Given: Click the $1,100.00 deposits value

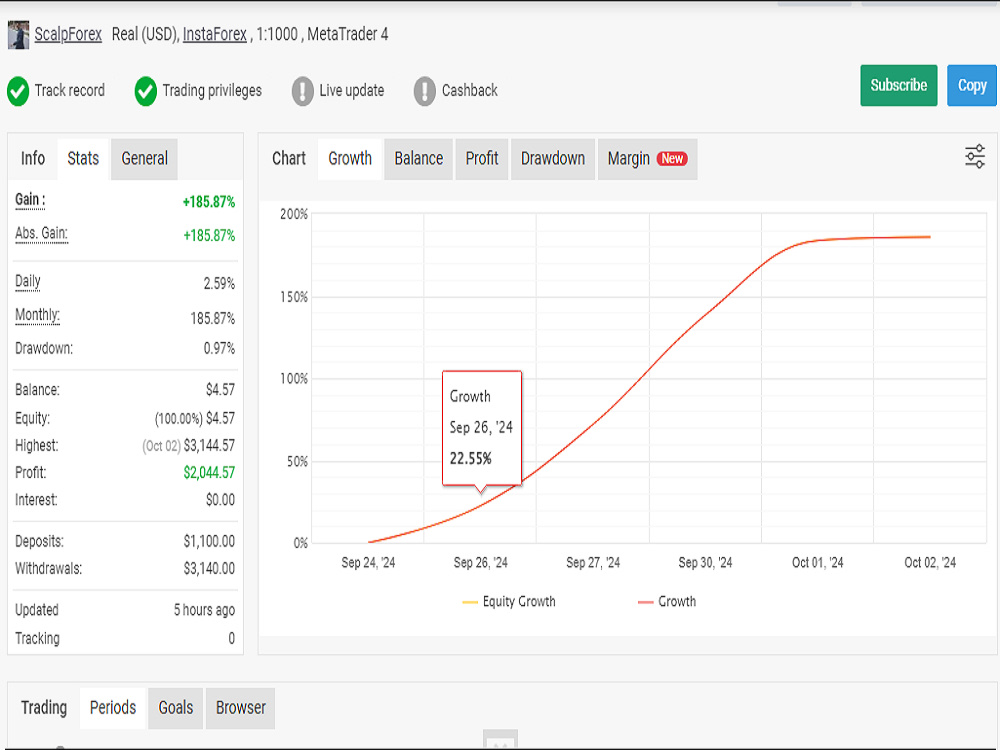Looking at the screenshot, I should 209,541.
